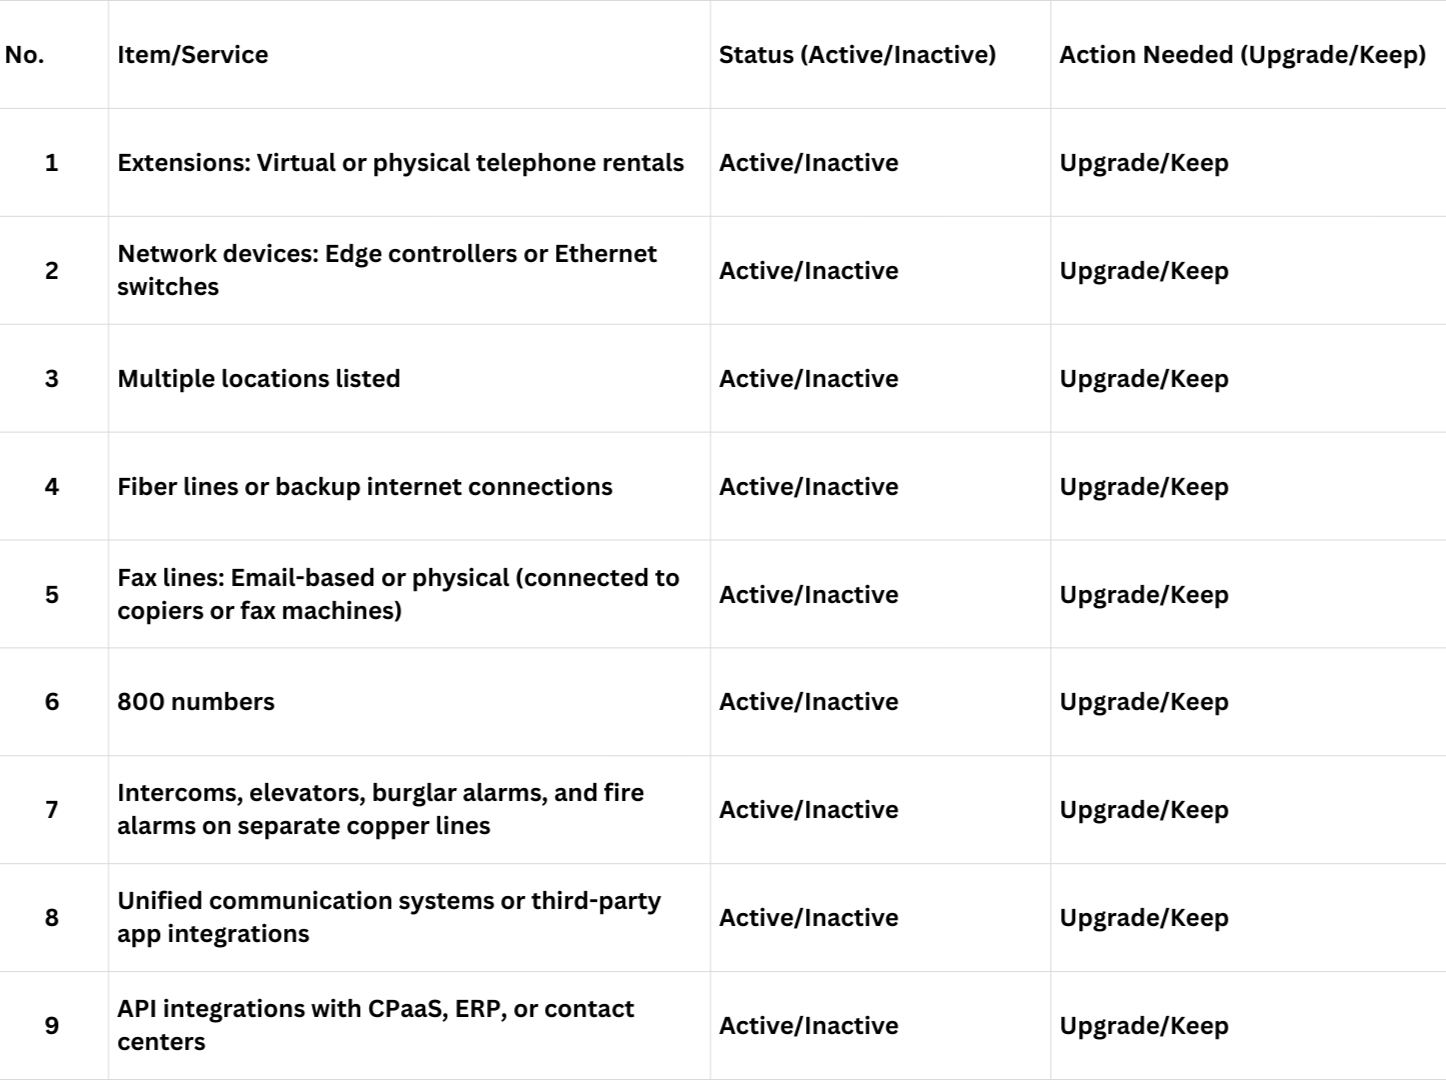This screenshot has height=1080, width=1446.
Task: Select the "Item/Service" column header
Action: click(x=193, y=55)
